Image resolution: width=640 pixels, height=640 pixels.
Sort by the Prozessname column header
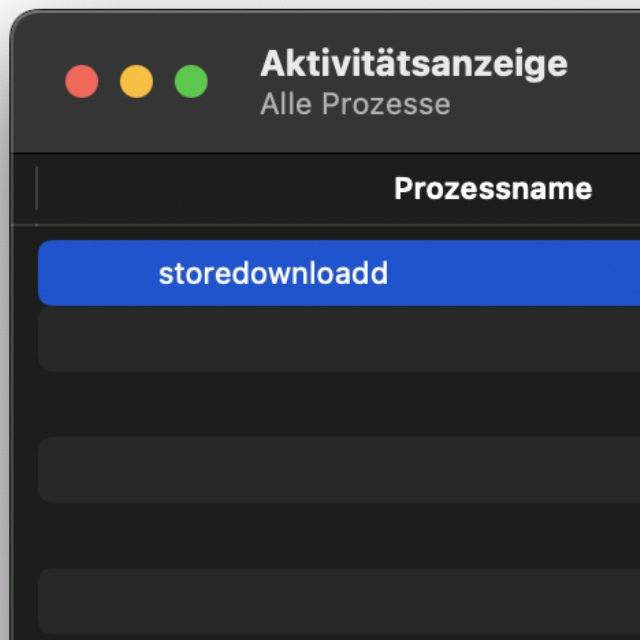[492, 189]
